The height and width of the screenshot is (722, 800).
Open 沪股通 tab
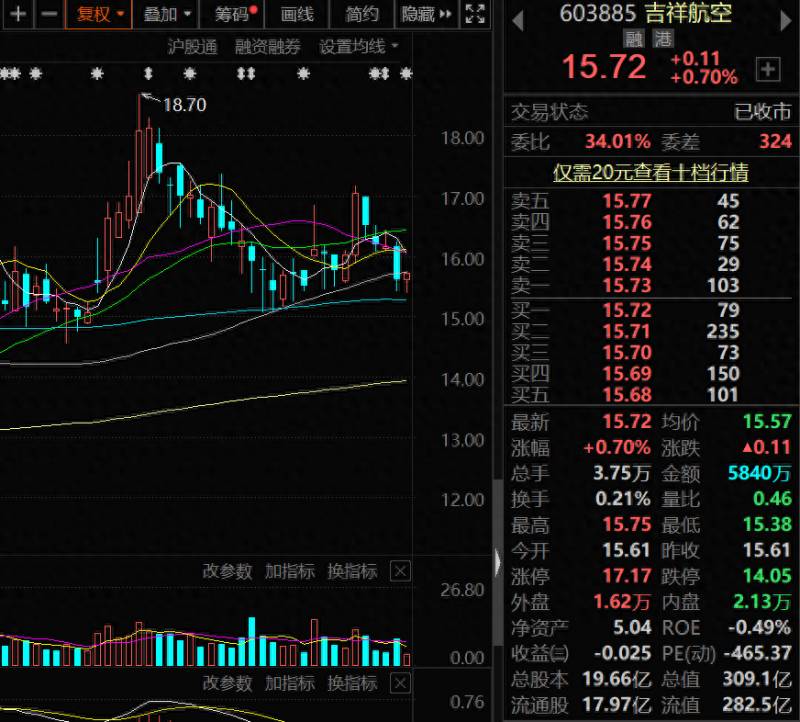click(x=192, y=46)
